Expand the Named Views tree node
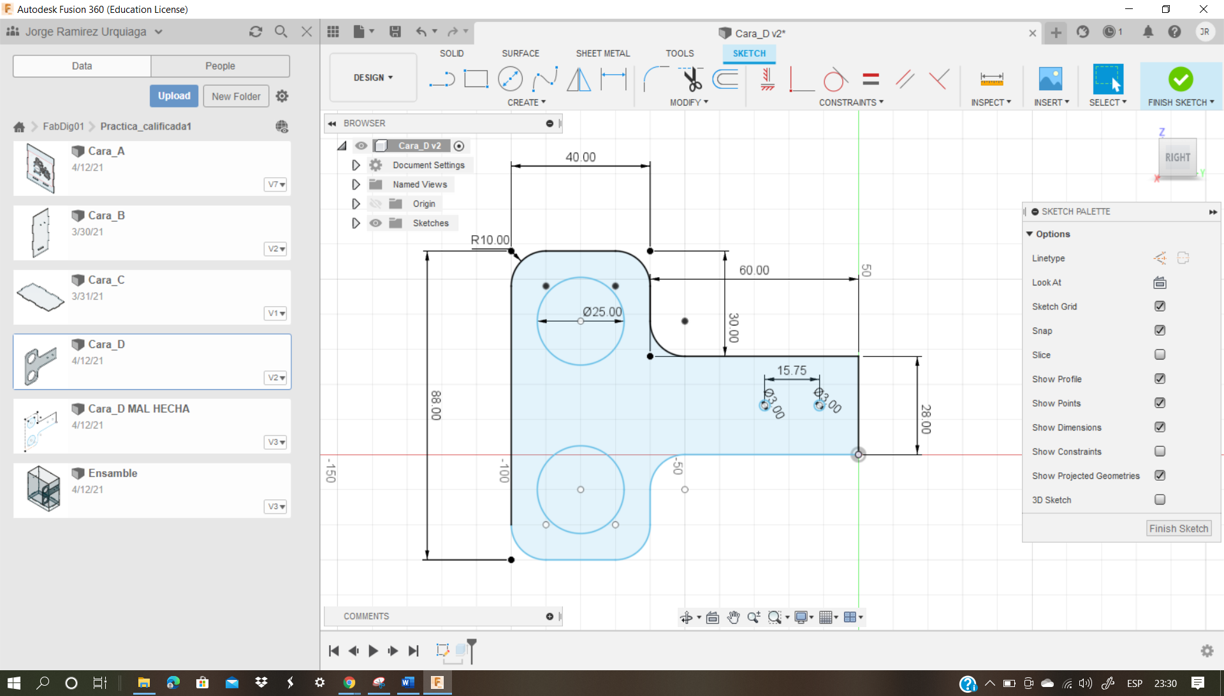 point(356,185)
